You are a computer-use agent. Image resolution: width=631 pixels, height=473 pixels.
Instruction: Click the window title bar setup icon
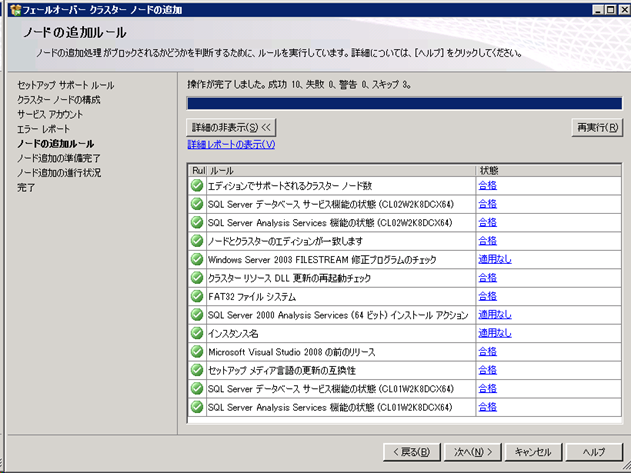click(15, 10)
